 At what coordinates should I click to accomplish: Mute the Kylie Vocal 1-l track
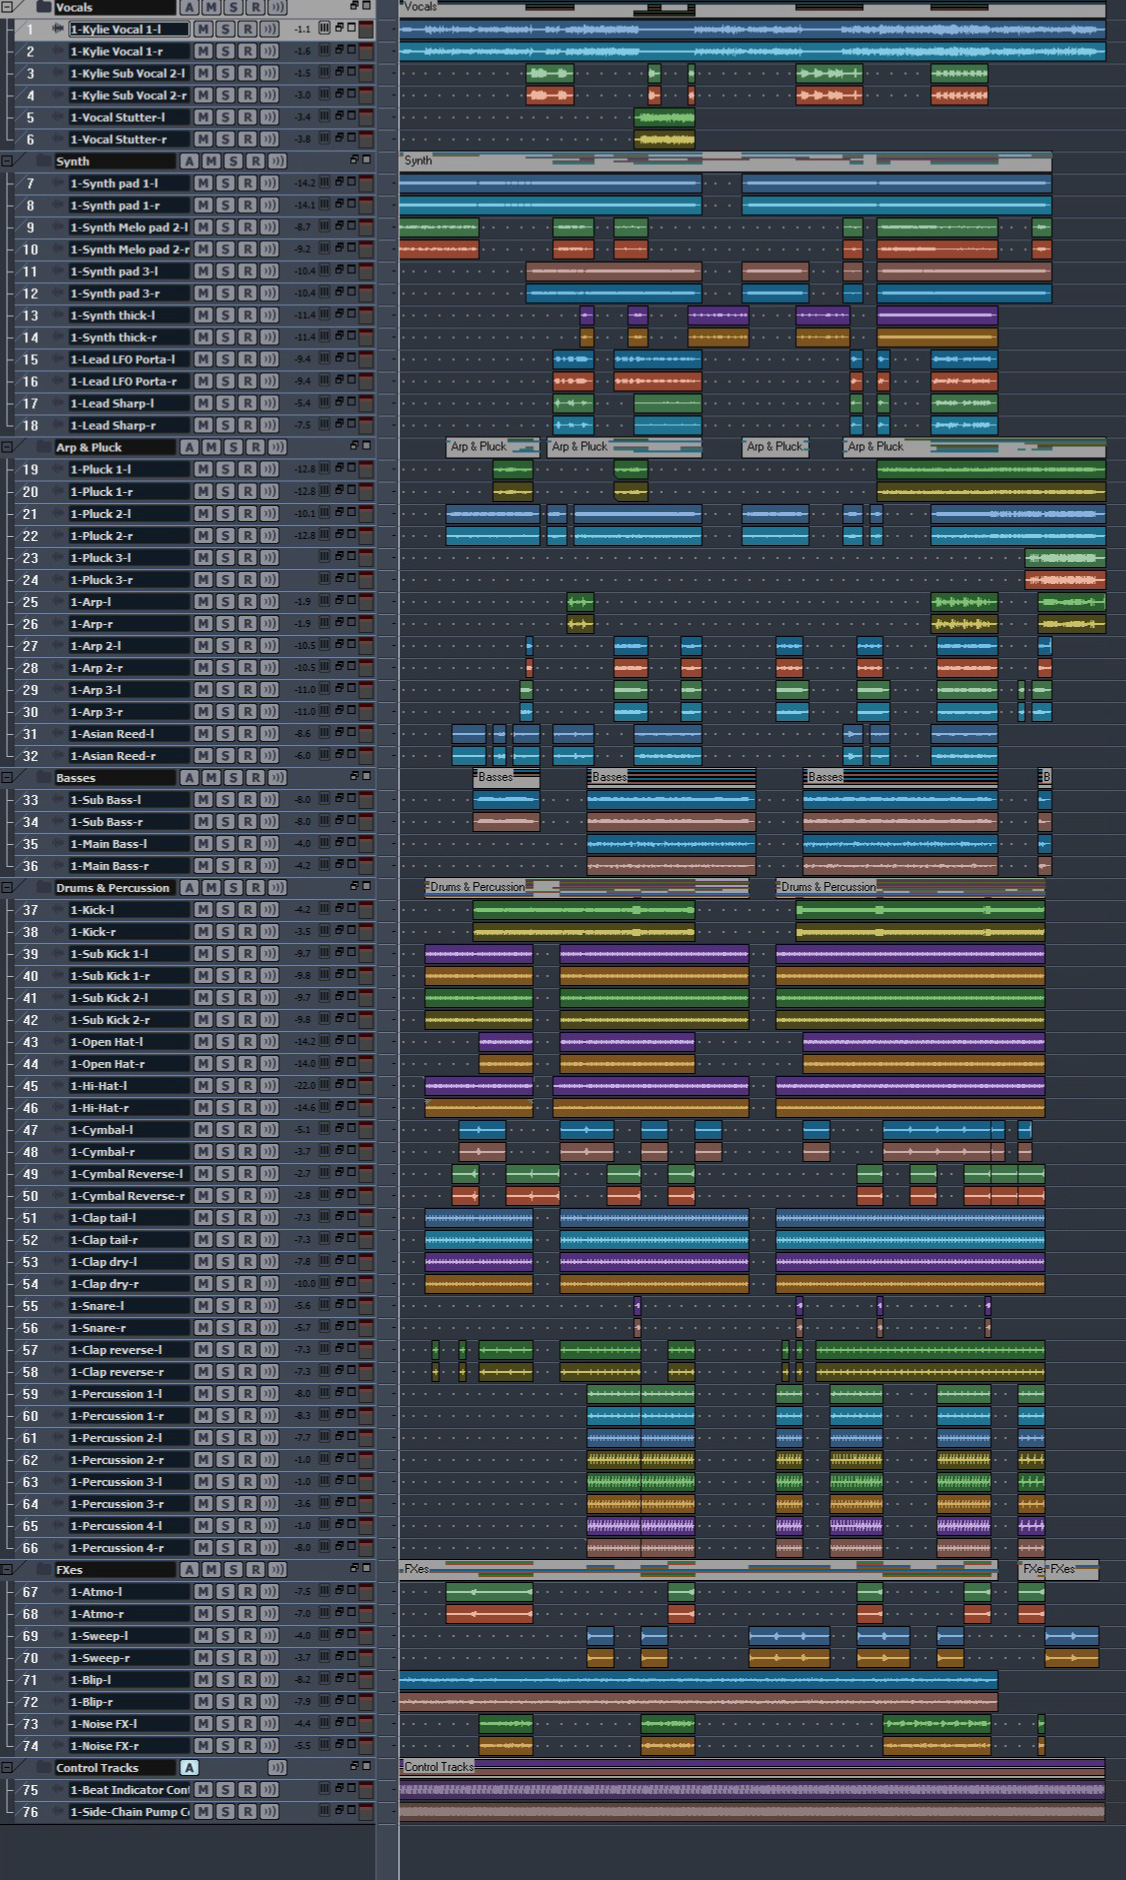click(x=203, y=29)
